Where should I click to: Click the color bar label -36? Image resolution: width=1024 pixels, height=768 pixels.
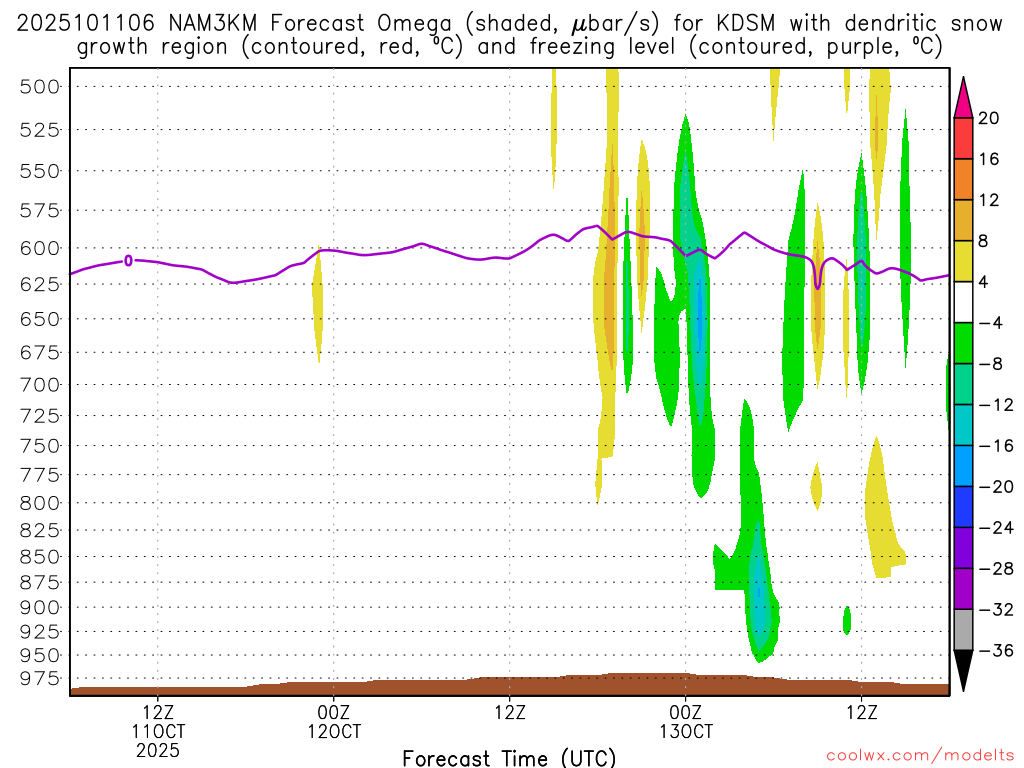coord(996,650)
